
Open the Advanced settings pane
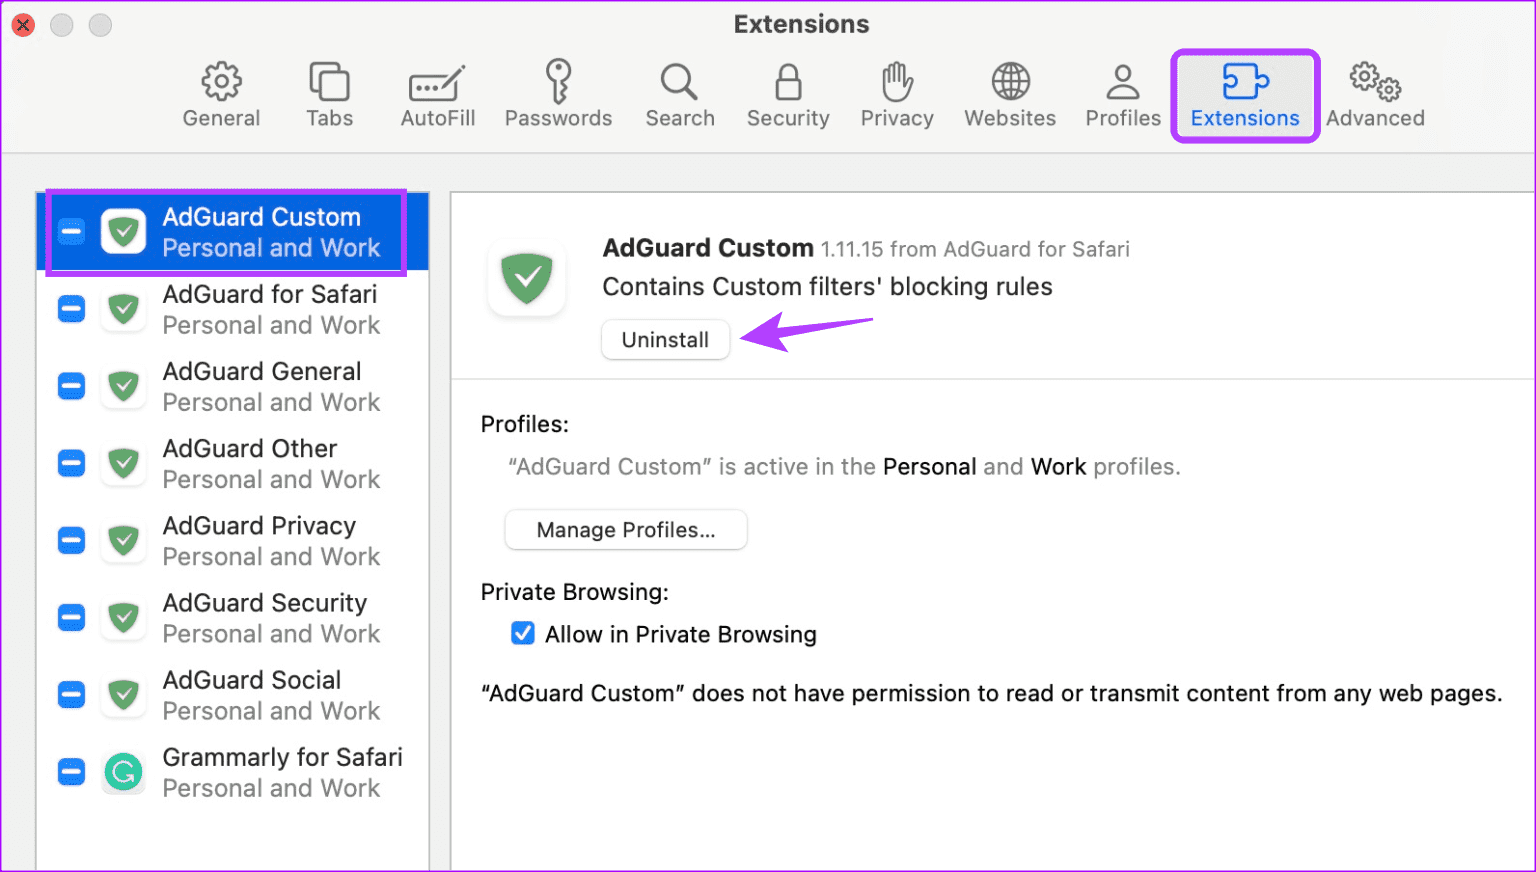(x=1375, y=93)
